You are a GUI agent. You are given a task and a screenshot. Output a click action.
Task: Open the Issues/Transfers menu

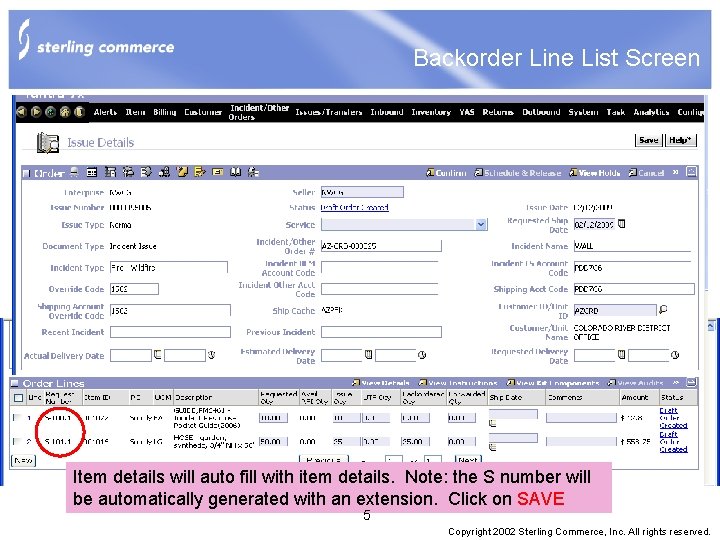coord(329,112)
